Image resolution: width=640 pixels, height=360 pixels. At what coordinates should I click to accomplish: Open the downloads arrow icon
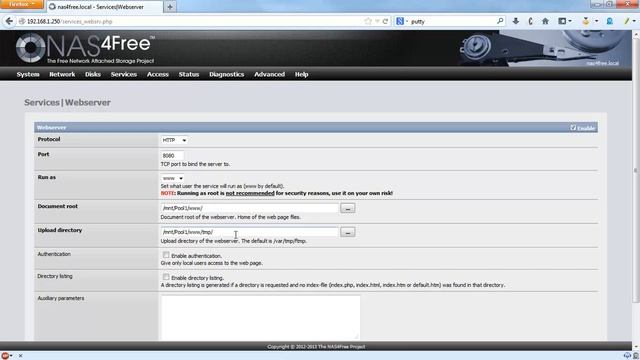pyautogui.click(x=516, y=21)
